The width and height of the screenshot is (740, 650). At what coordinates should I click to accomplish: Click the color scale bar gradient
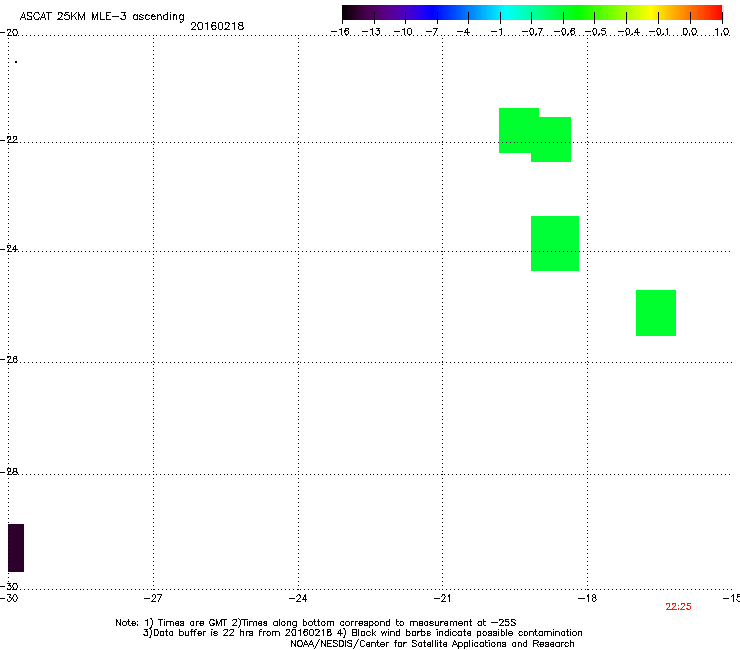pyautogui.click(x=532, y=13)
